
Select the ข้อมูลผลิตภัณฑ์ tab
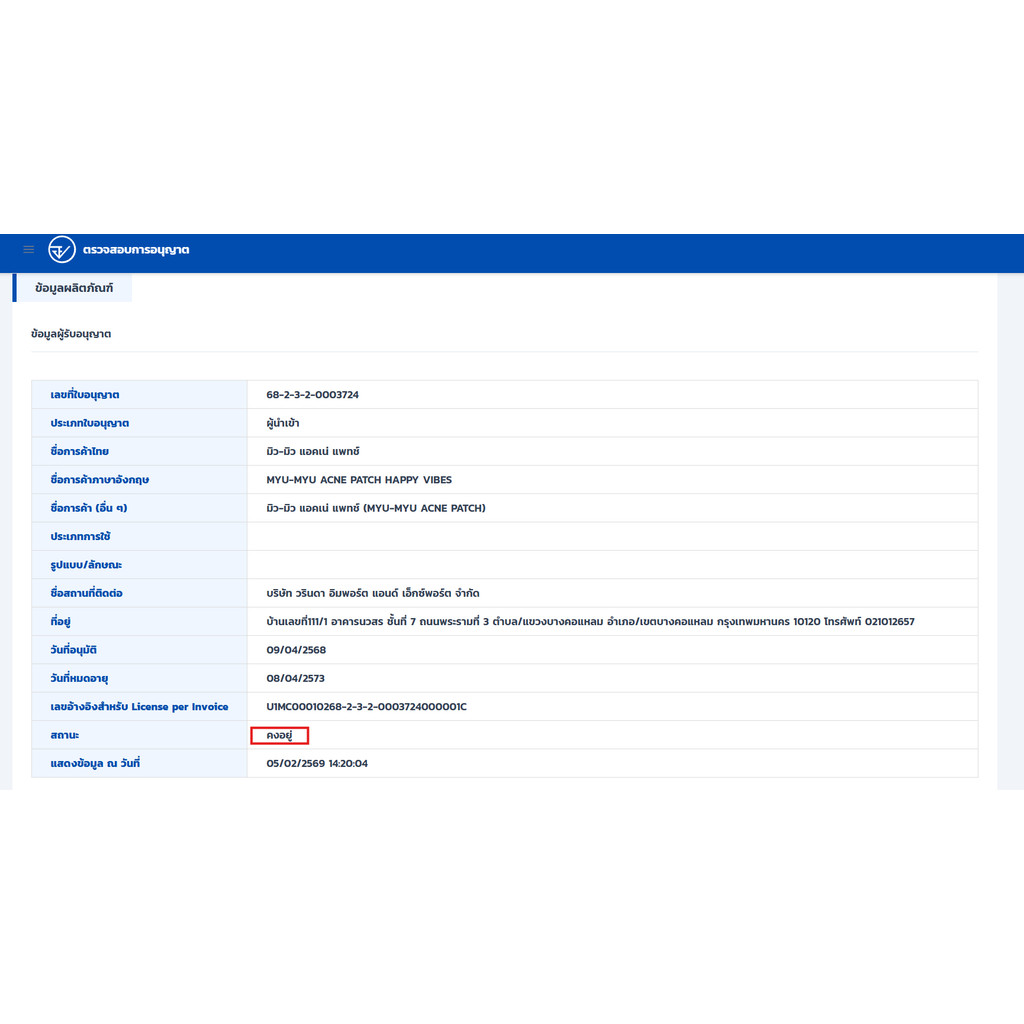(73, 288)
